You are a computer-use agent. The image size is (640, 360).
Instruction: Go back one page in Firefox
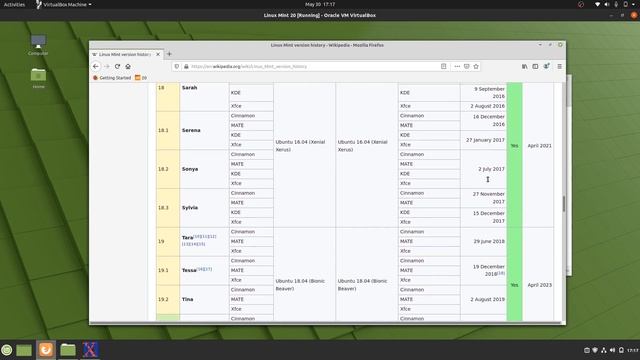[x=96, y=66]
